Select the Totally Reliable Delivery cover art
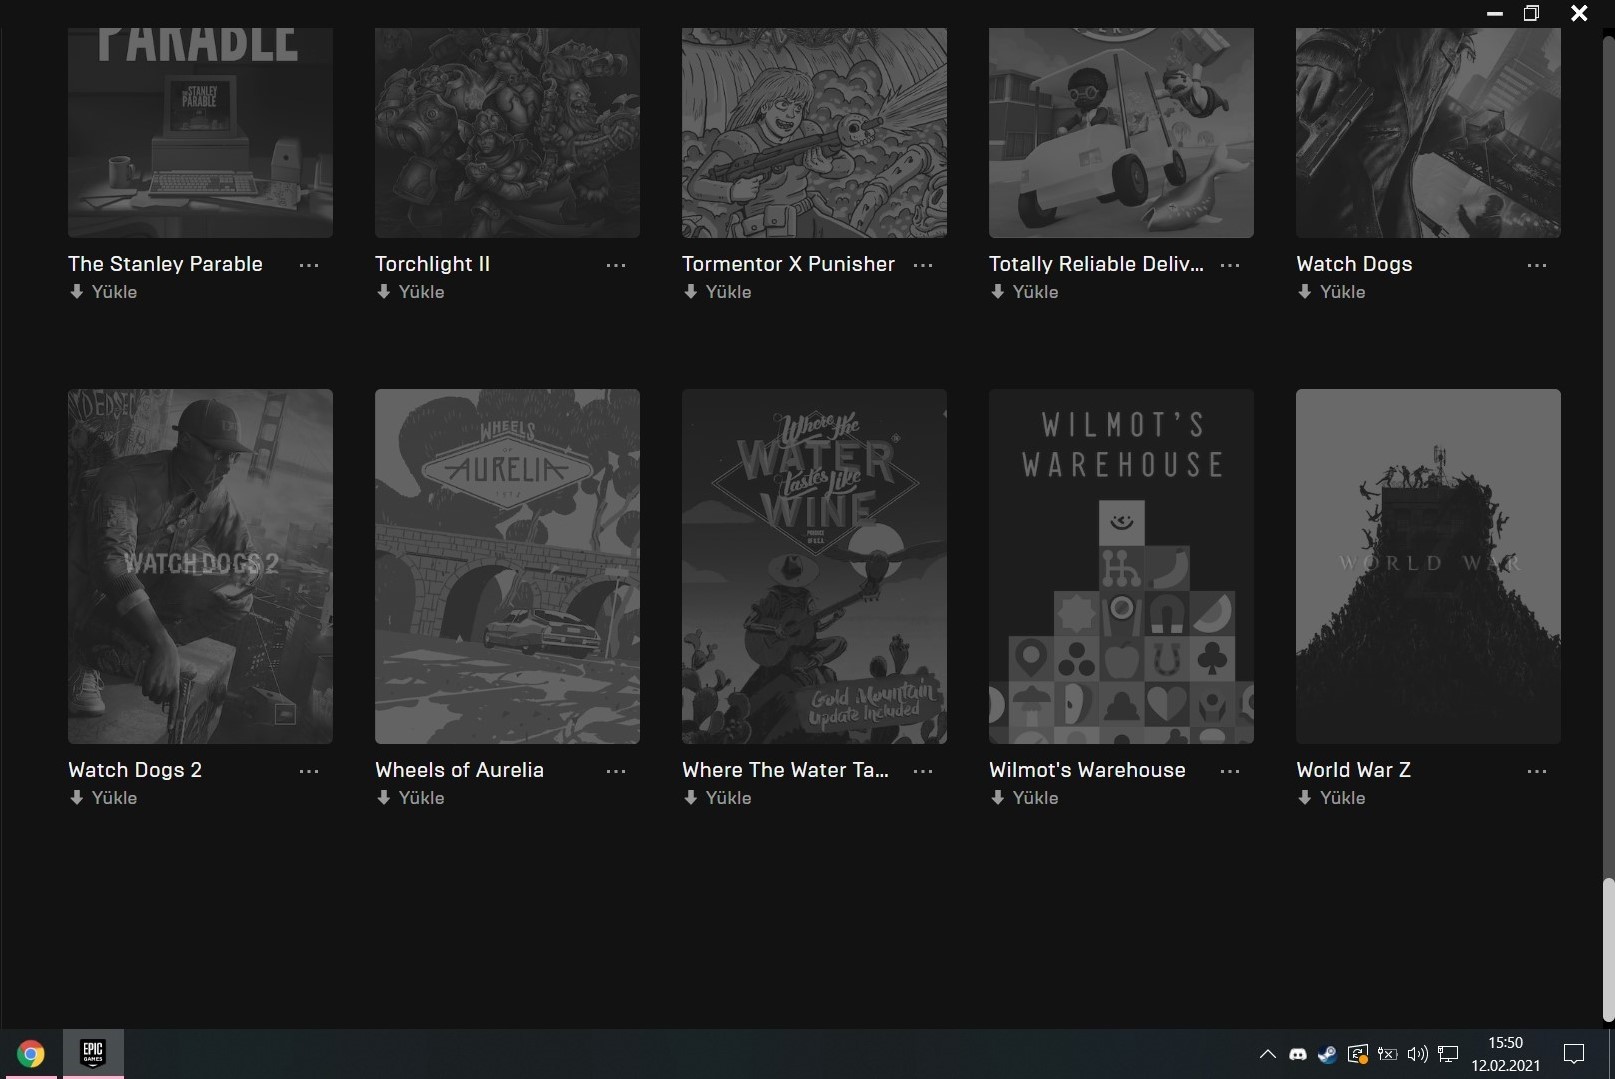The width and height of the screenshot is (1615, 1079). pos(1121,133)
